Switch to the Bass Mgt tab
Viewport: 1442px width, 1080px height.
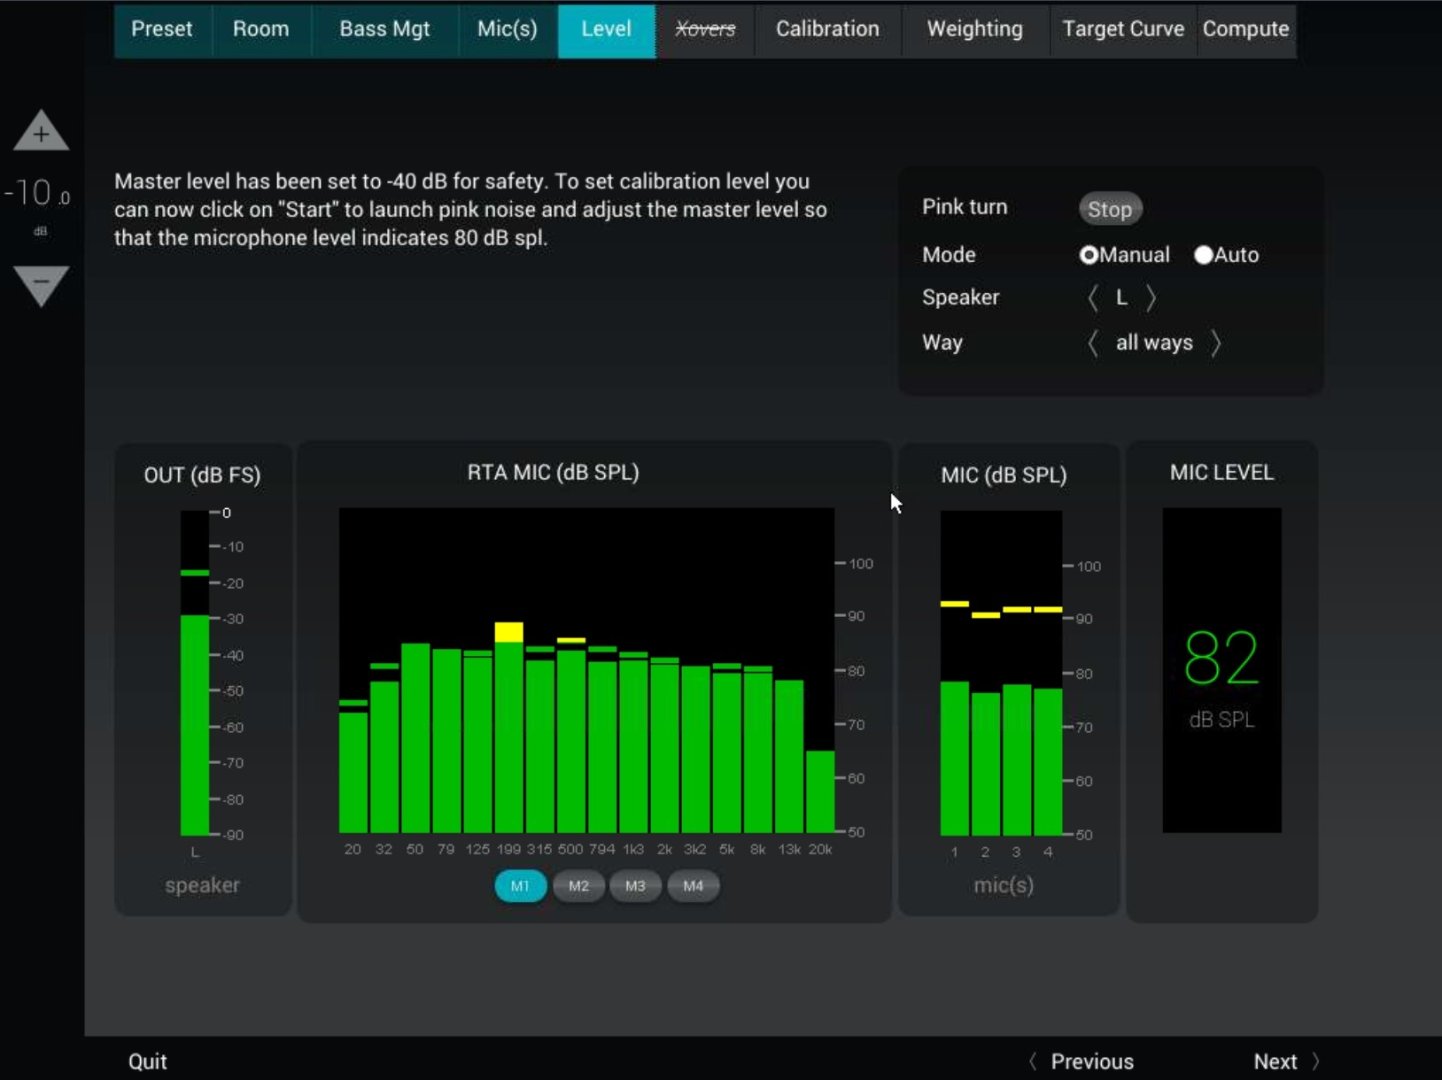384,30
